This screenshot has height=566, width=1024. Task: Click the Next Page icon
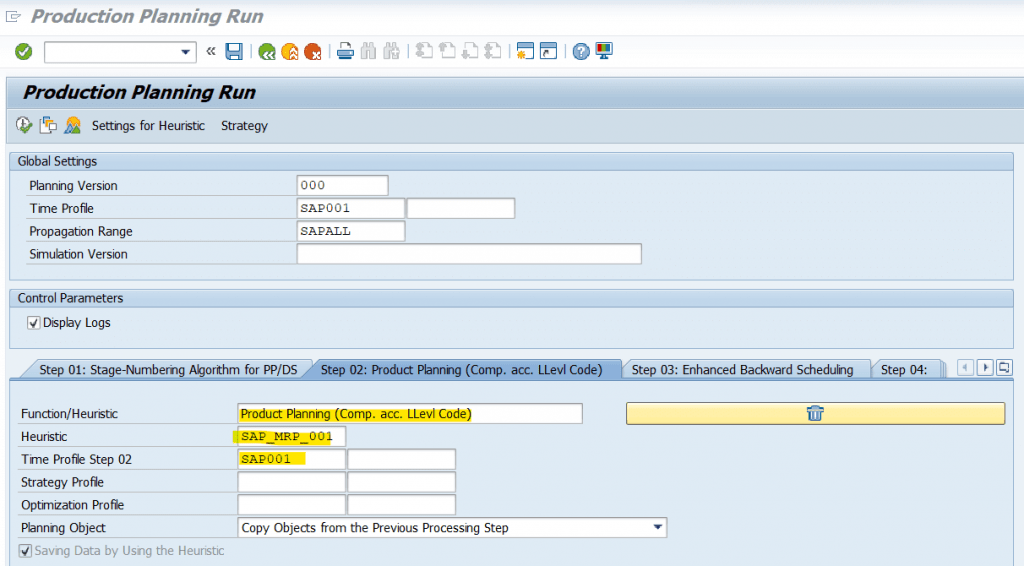[x=470, y=51]
